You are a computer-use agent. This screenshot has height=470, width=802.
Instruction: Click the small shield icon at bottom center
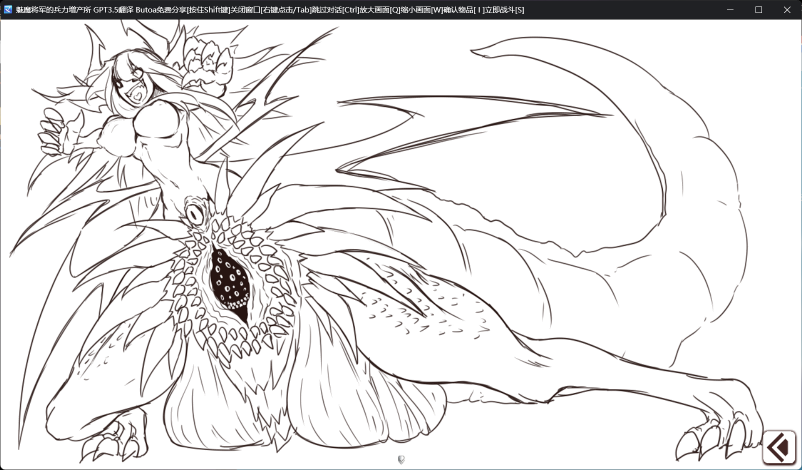(401, 459)
